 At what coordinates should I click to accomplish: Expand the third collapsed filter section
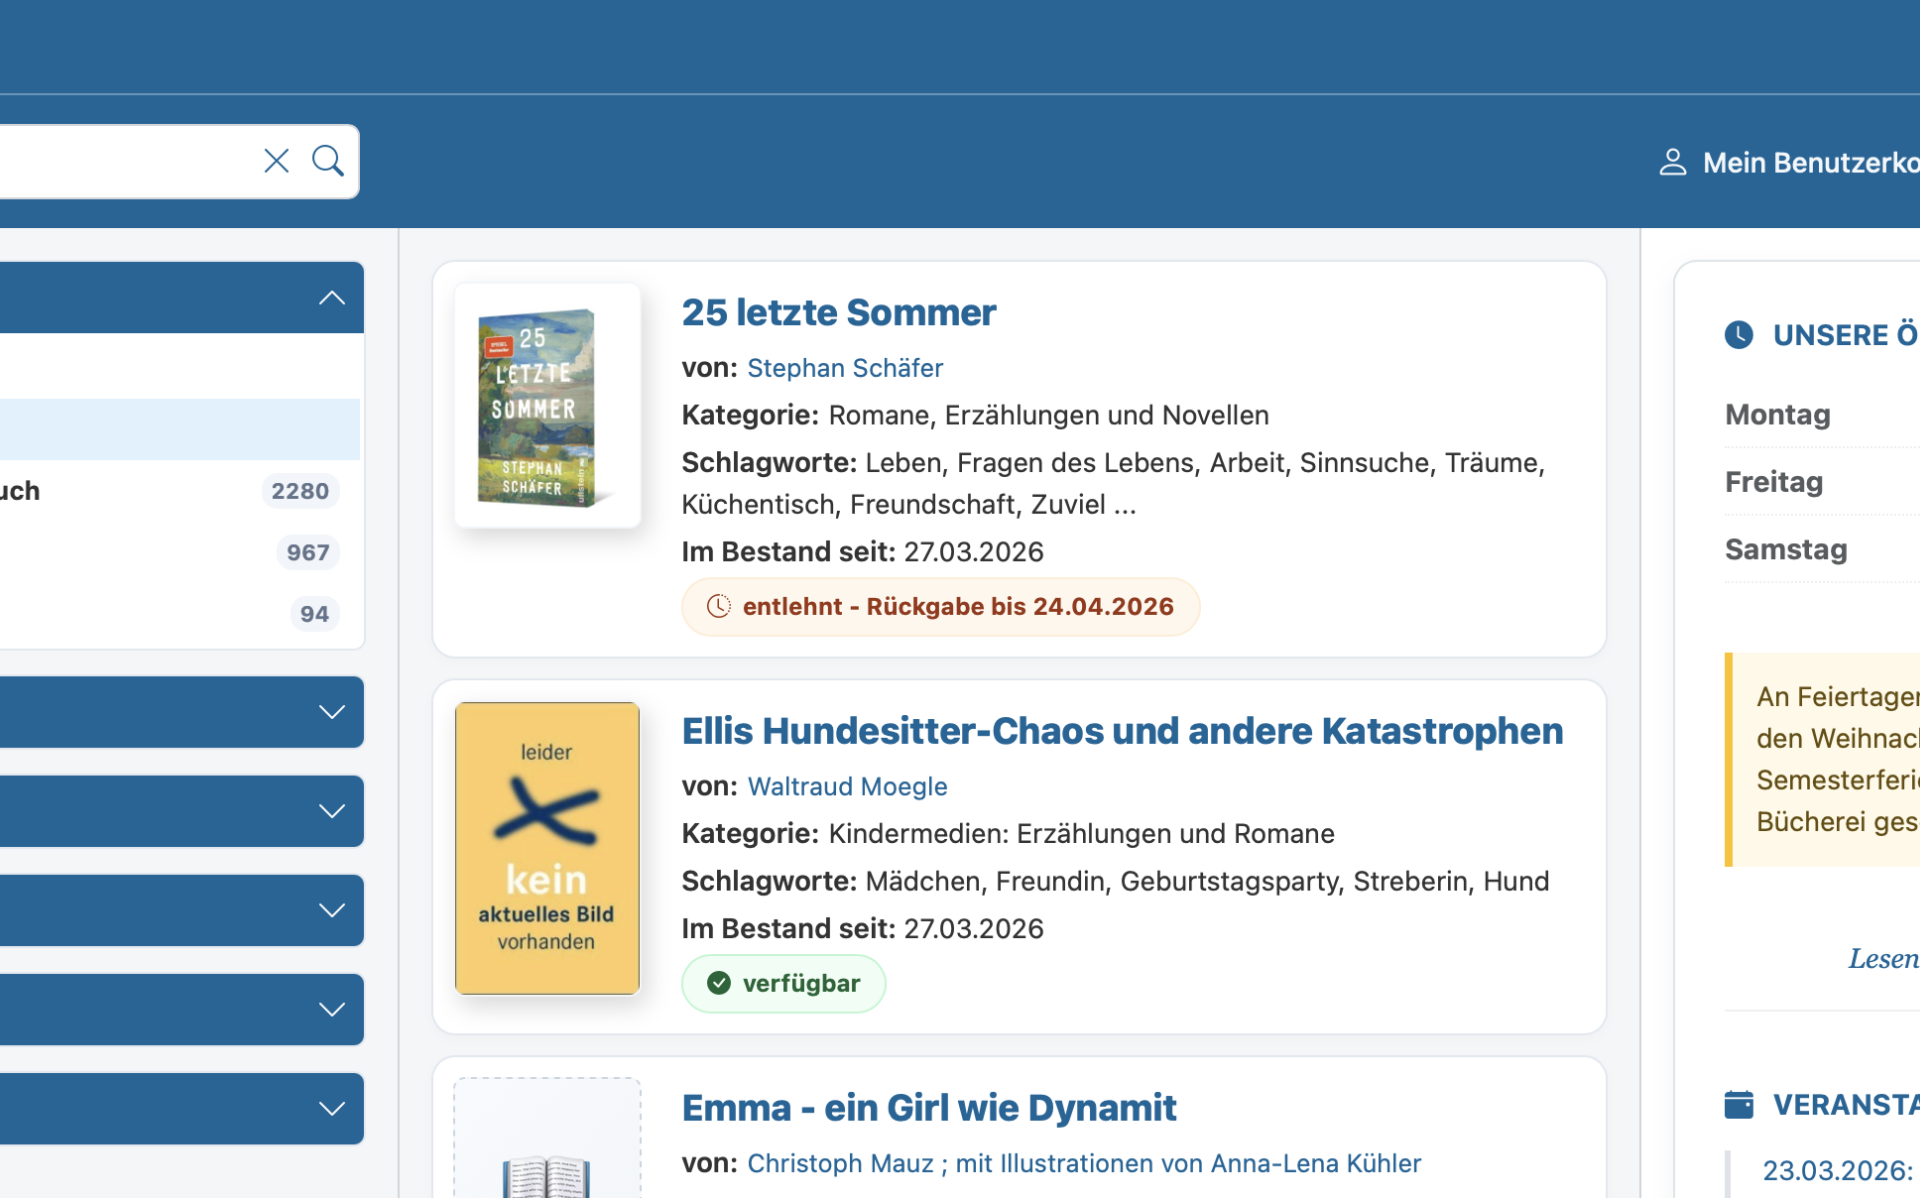[x=331, y=910]
